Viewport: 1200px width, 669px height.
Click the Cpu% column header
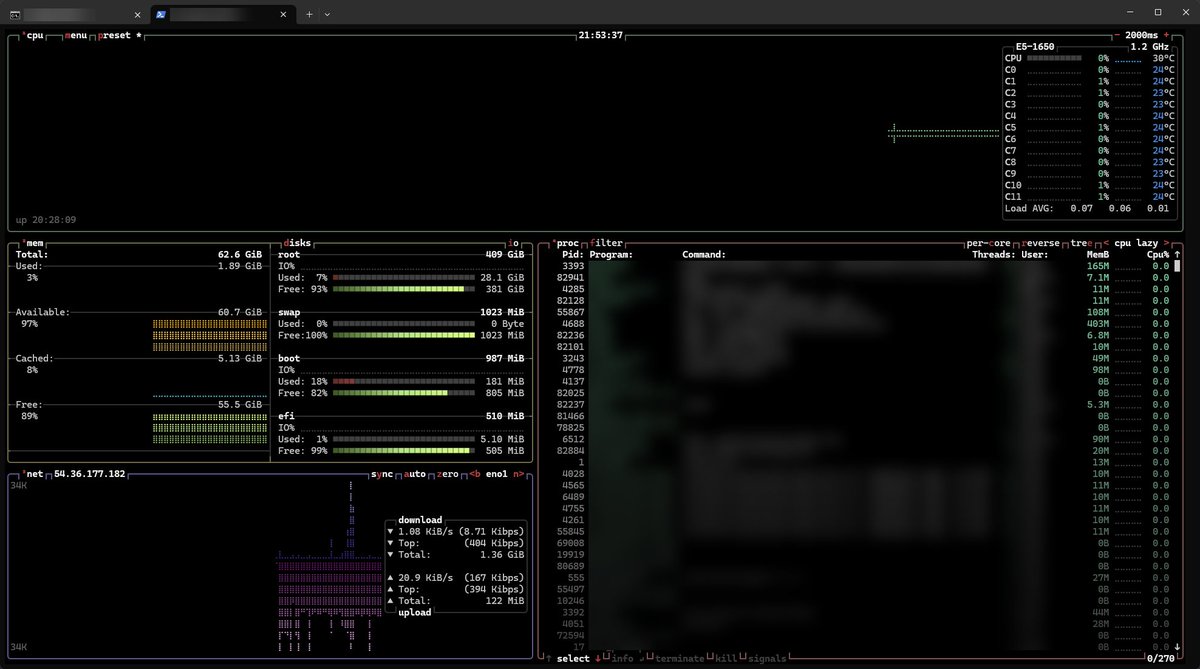coord(1158,255)
